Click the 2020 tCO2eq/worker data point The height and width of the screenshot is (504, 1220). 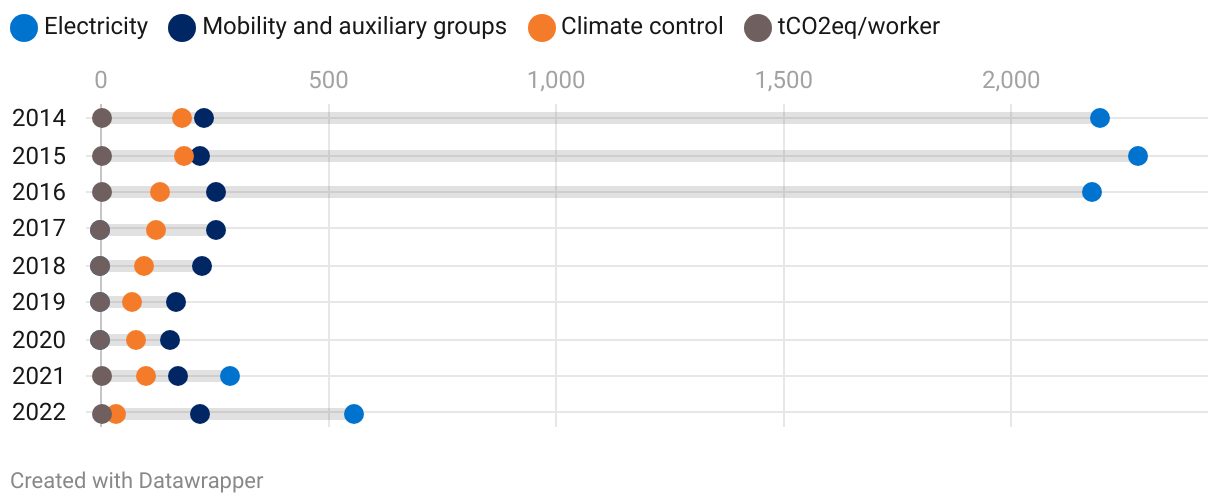(100, 340)
